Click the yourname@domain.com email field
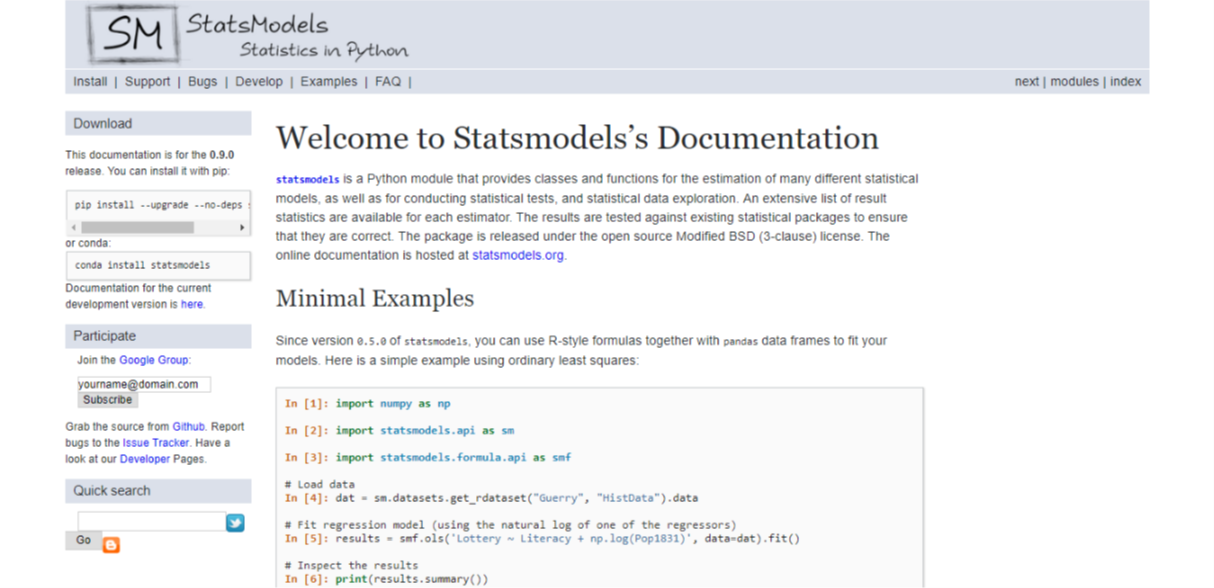Screen dimensions: 1214x588 tap(143, 383)
